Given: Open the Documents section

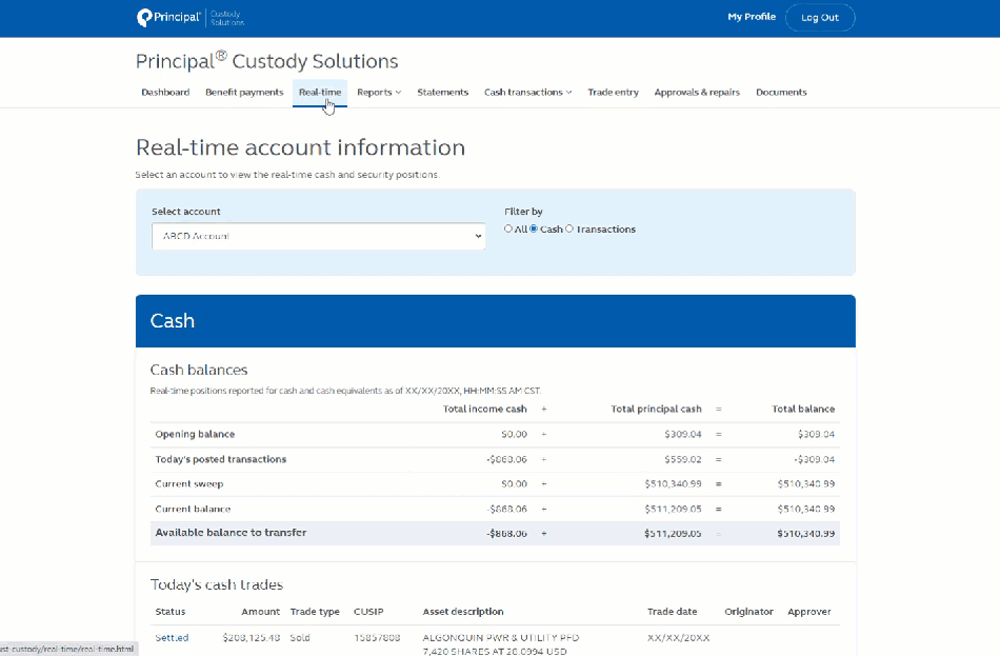Looking at the screenshot, I should (781, 92).
